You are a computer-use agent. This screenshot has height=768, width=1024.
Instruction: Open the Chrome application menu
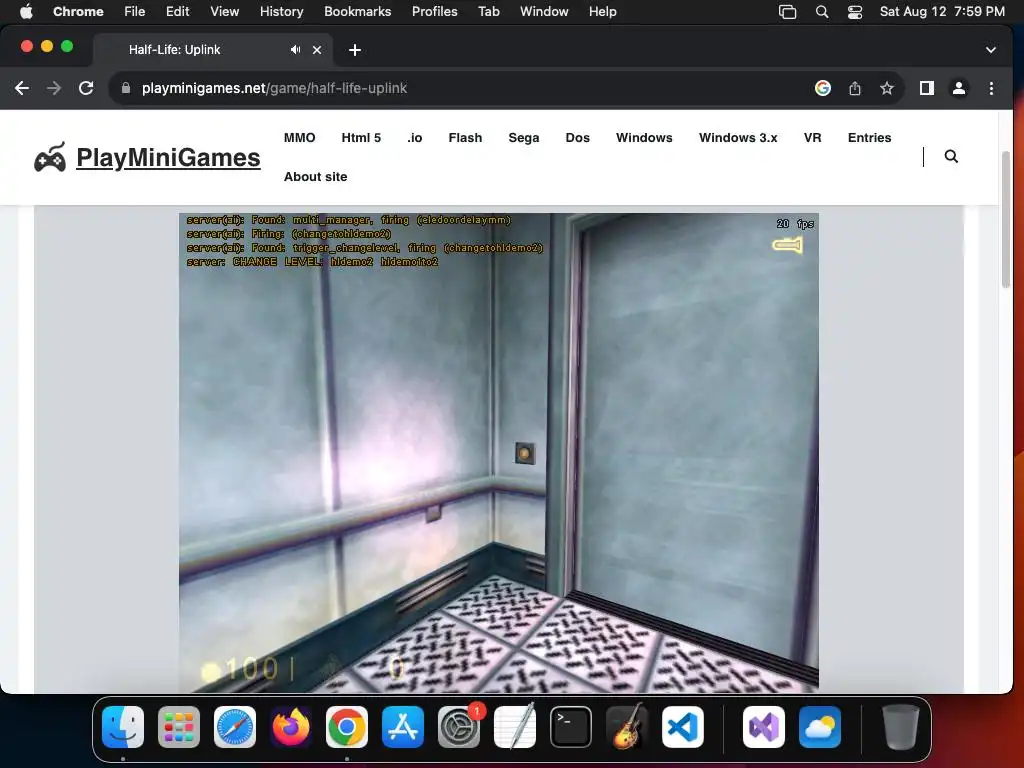[x=78, y=12]
